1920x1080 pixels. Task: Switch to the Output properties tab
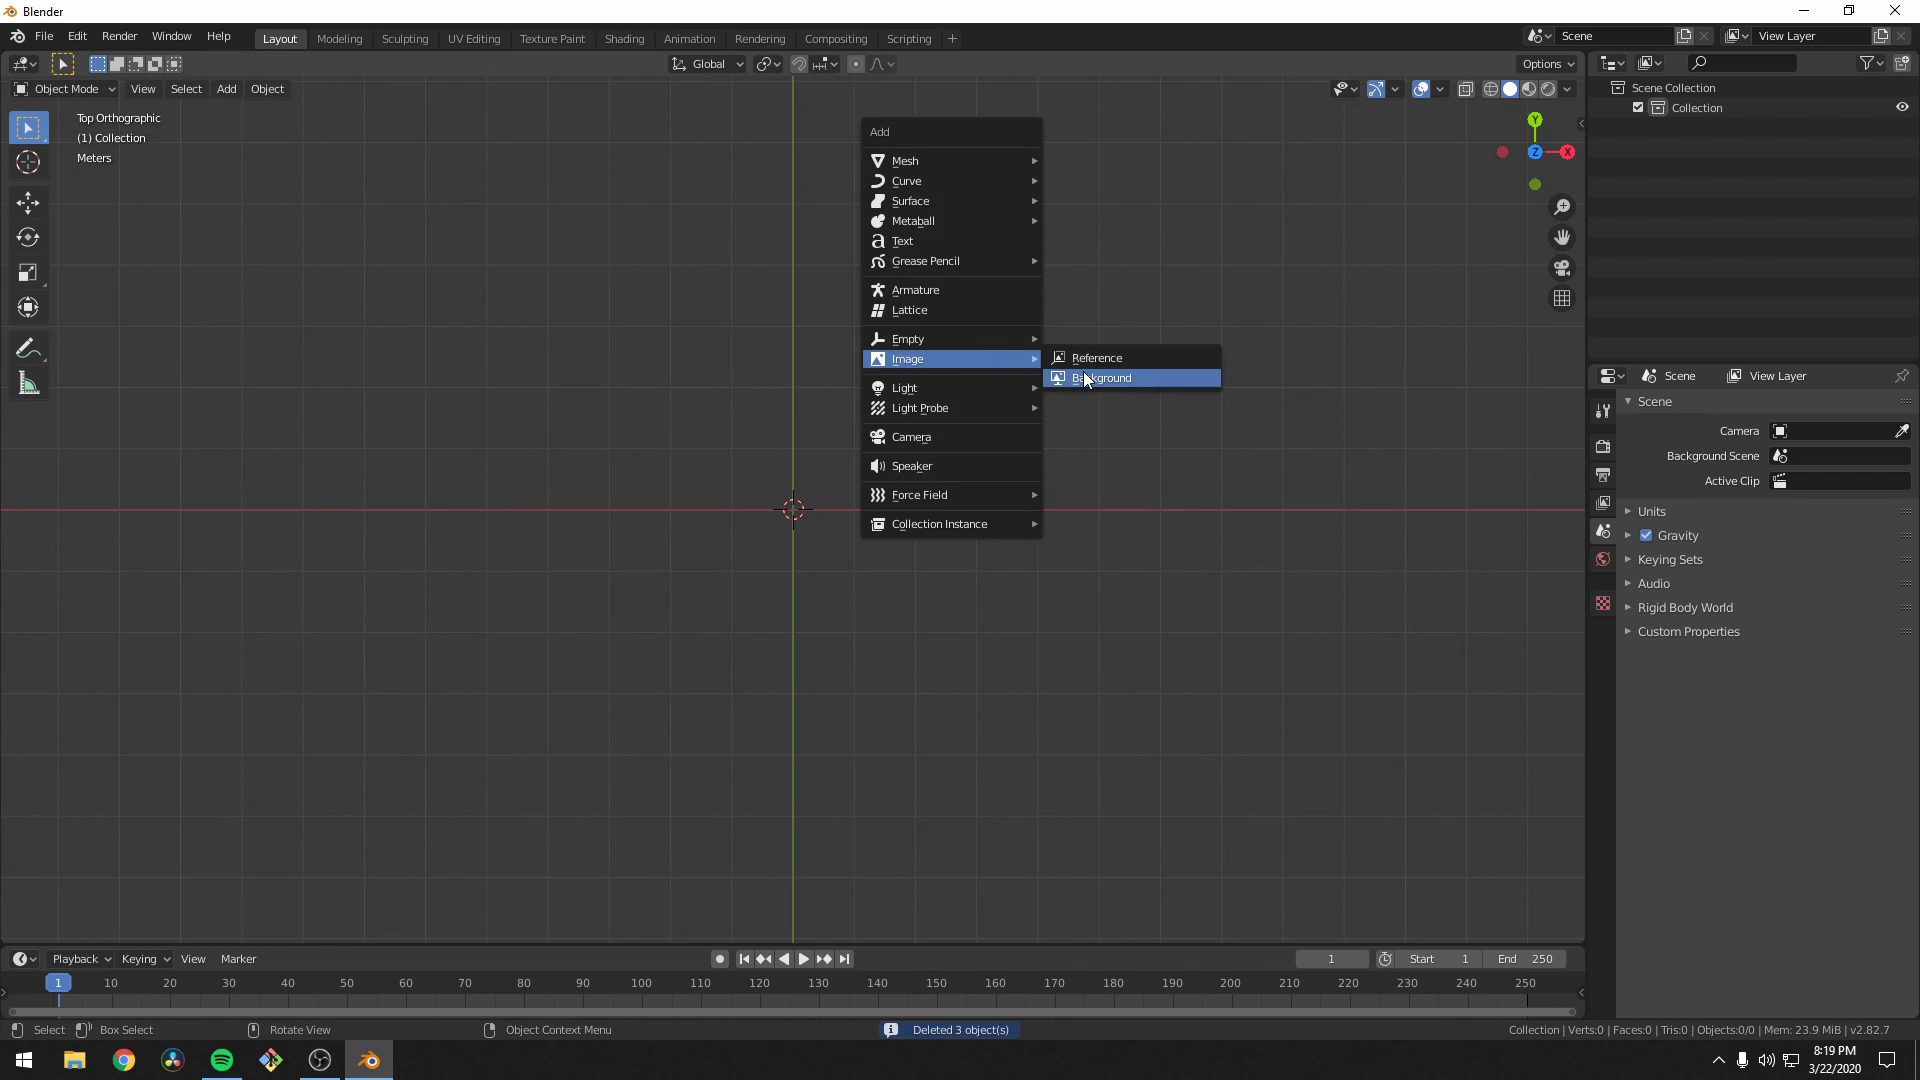point(1603,475)
